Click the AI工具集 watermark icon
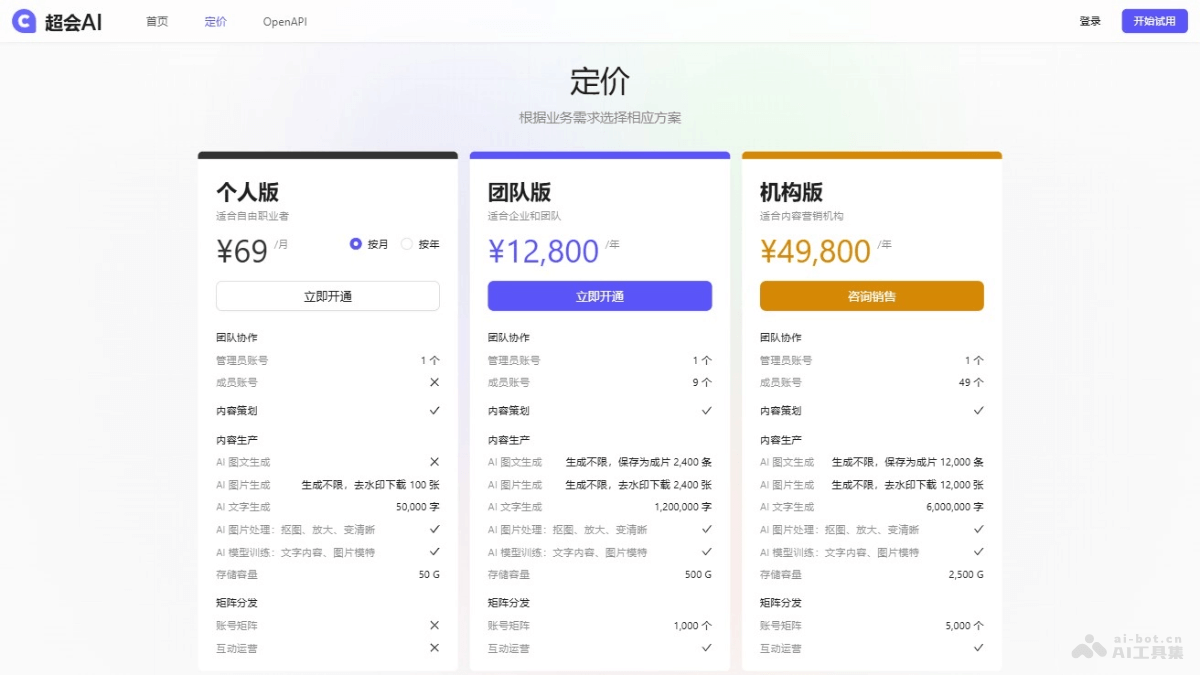Image resolution: width=1200 pixels, height=675 pixels. click(1087, 644)
